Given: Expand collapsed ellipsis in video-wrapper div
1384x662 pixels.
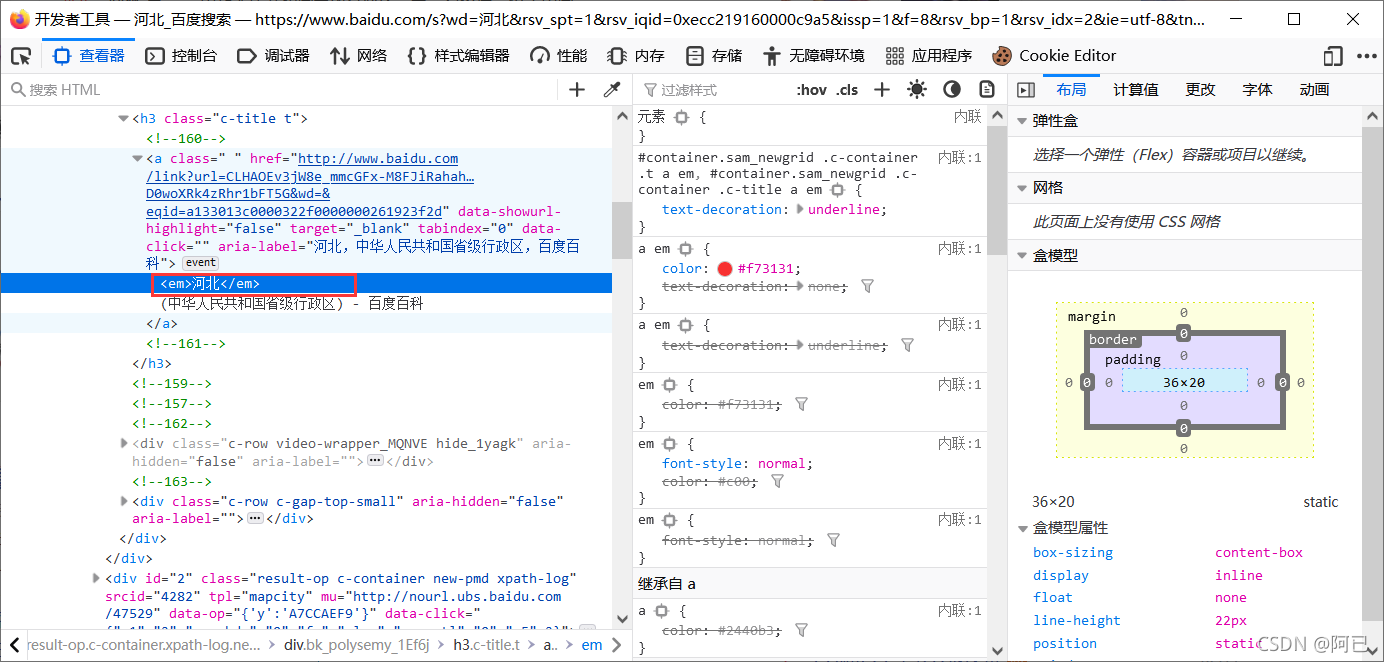Looking at the screenshot, I should pos(376,461).
